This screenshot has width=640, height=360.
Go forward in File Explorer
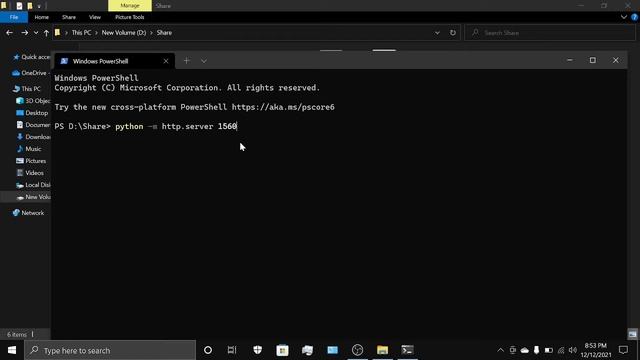pyautogui.click(x=24, y=33)
